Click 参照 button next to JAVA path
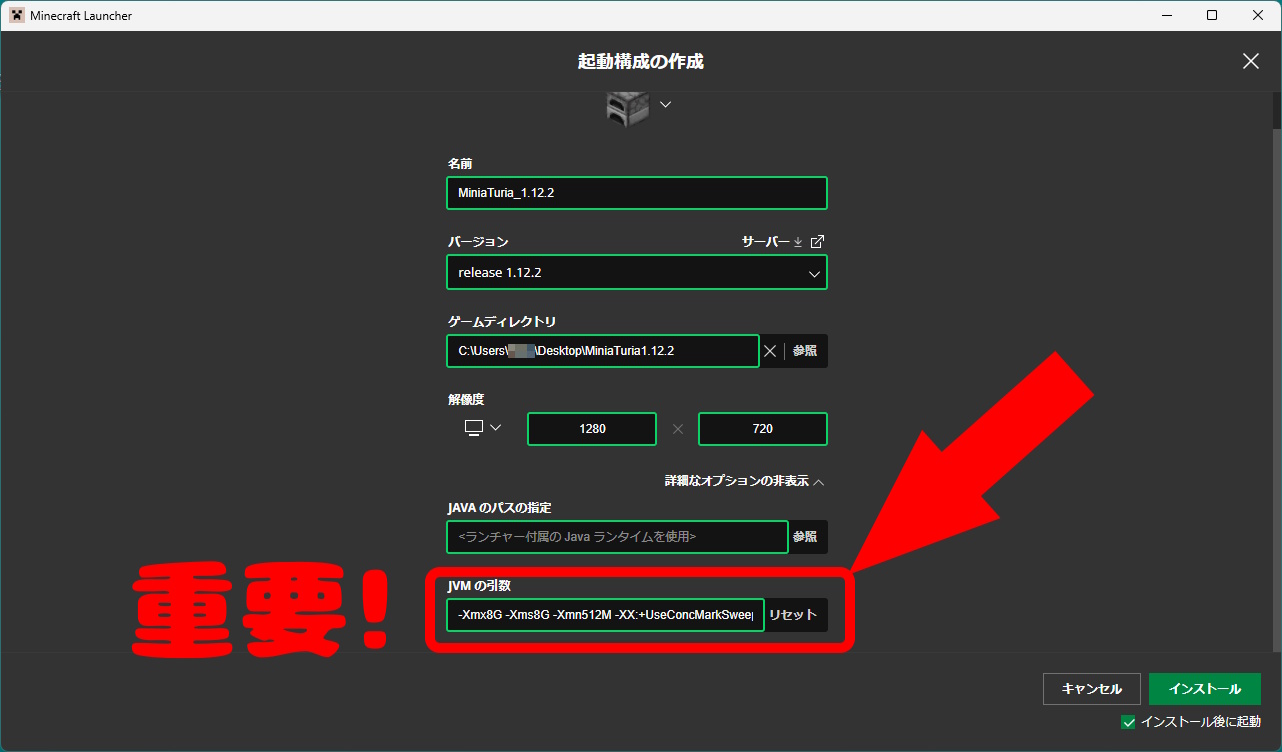The image size is (1282, 752). [808, 537]
